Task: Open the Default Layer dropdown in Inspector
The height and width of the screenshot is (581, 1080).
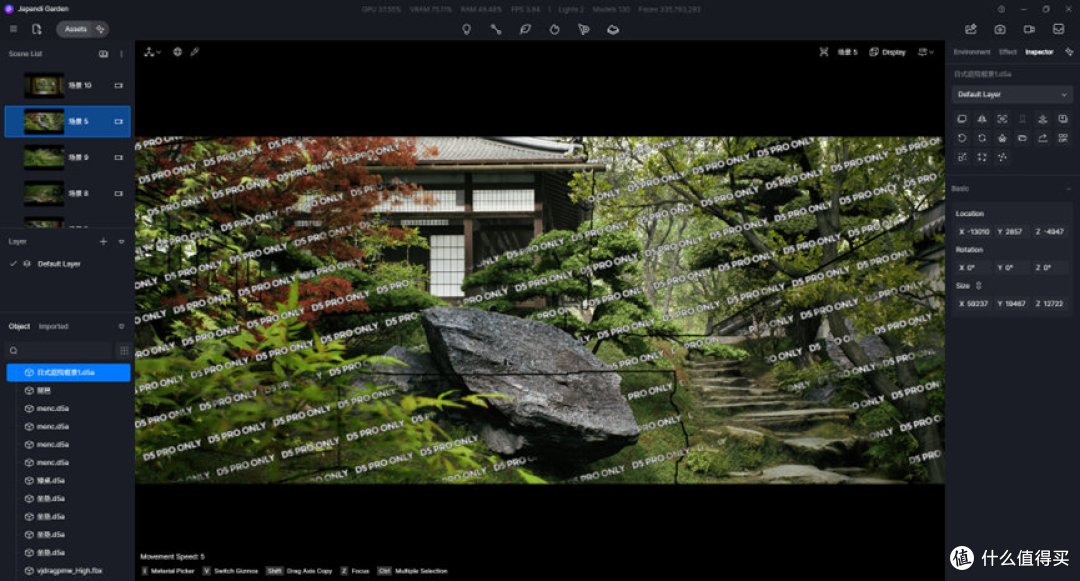Action: pos(1012,94)
